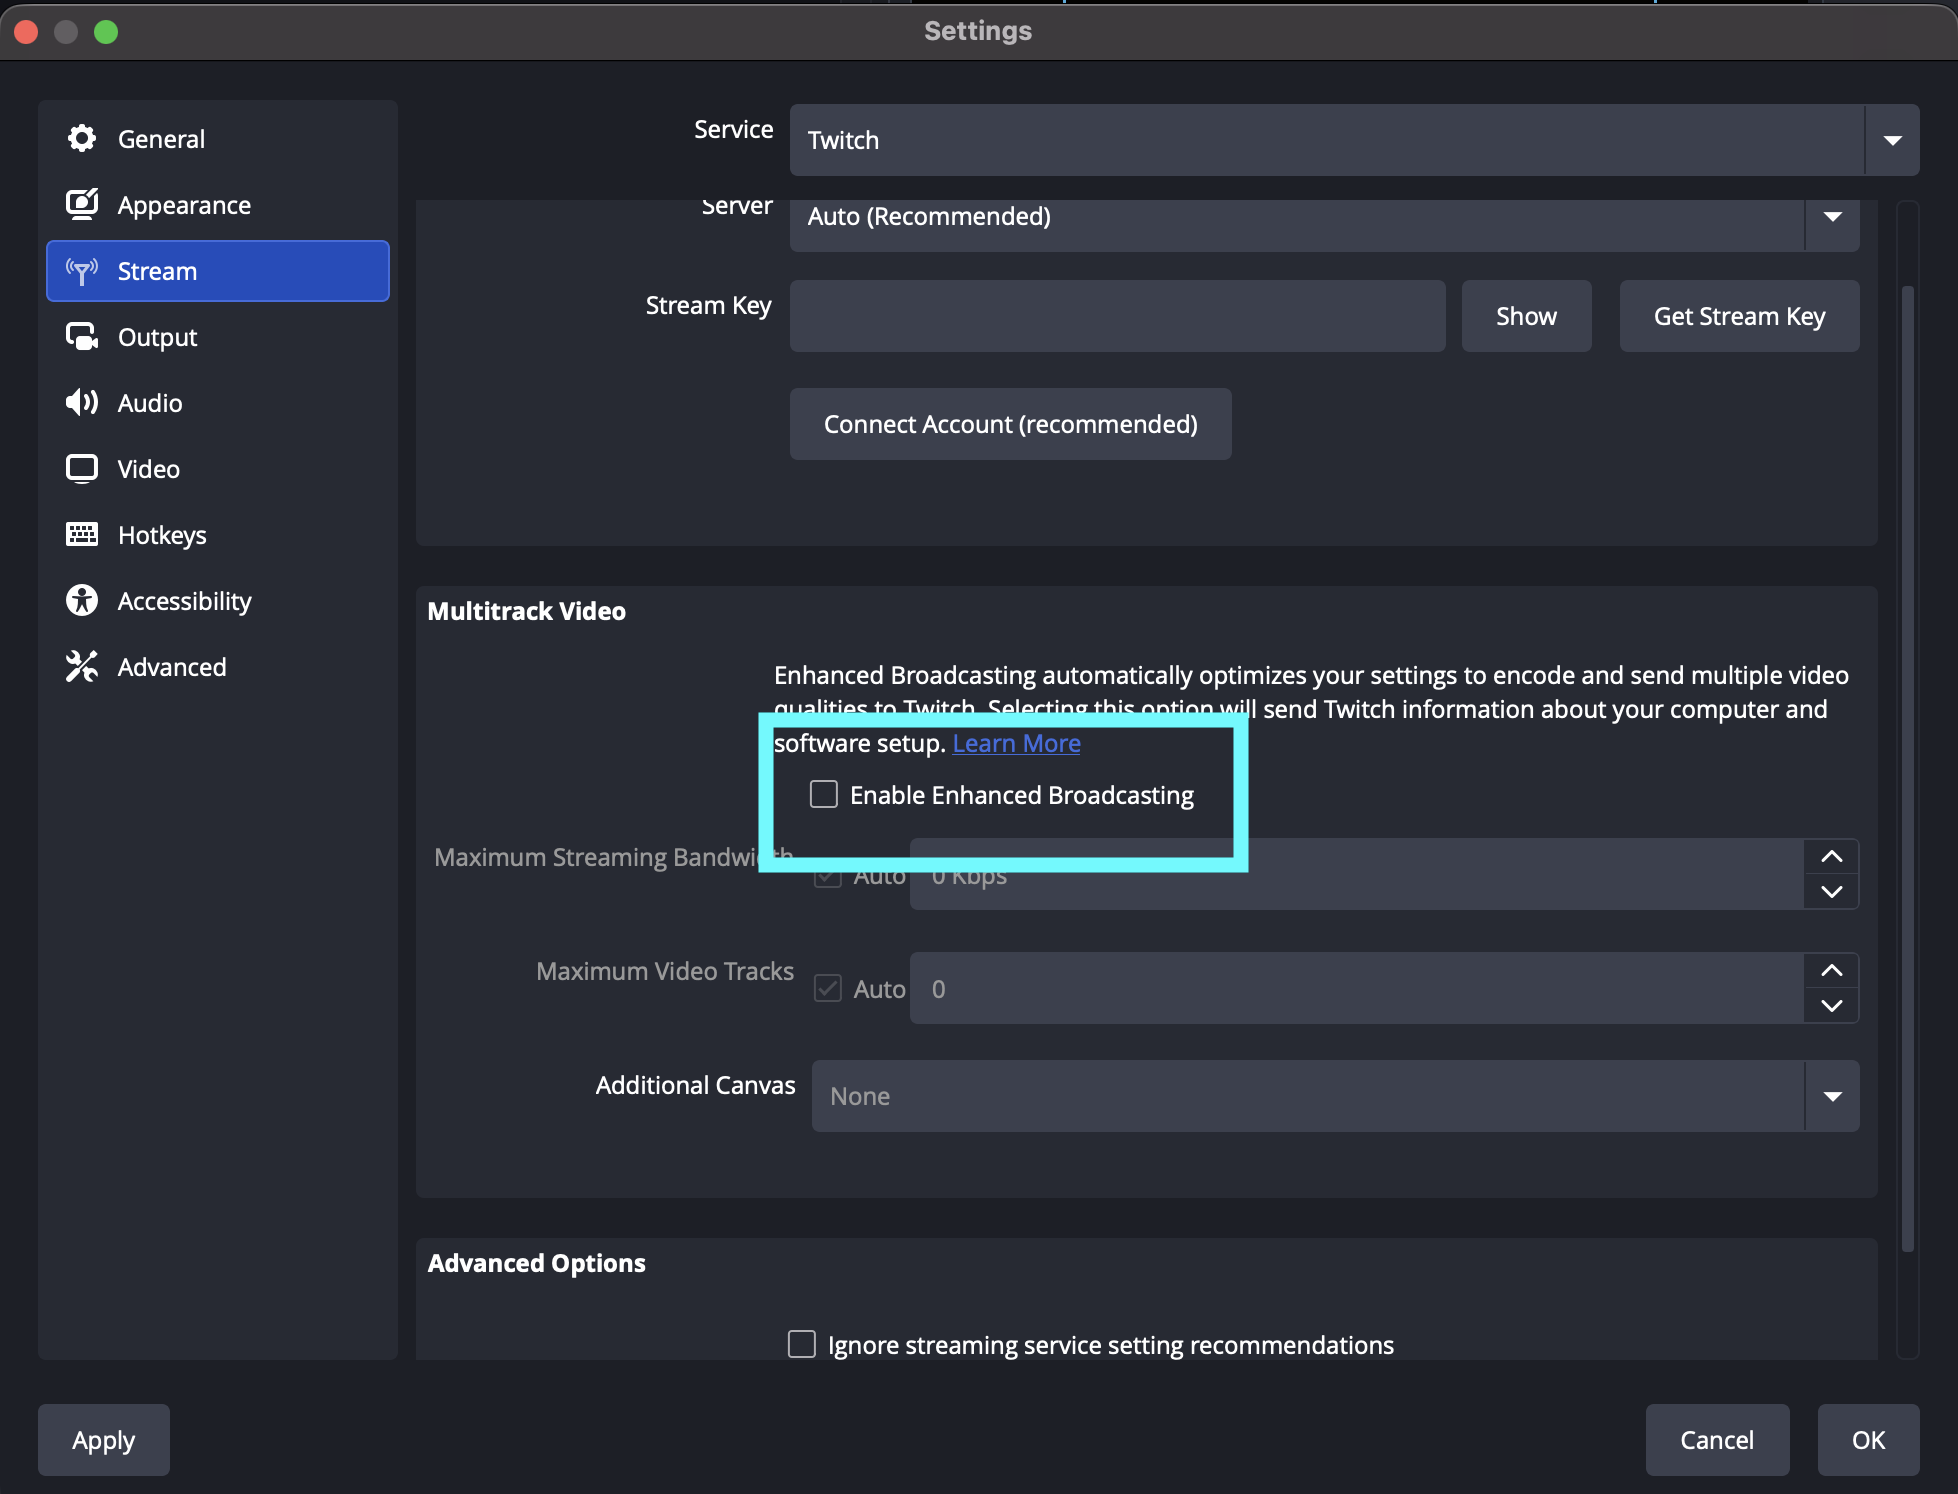Click the Hotkeys keyboard icon
Image resolution: width=1958 pixels, height=1494 pixels.
click(x=82, y=534)
